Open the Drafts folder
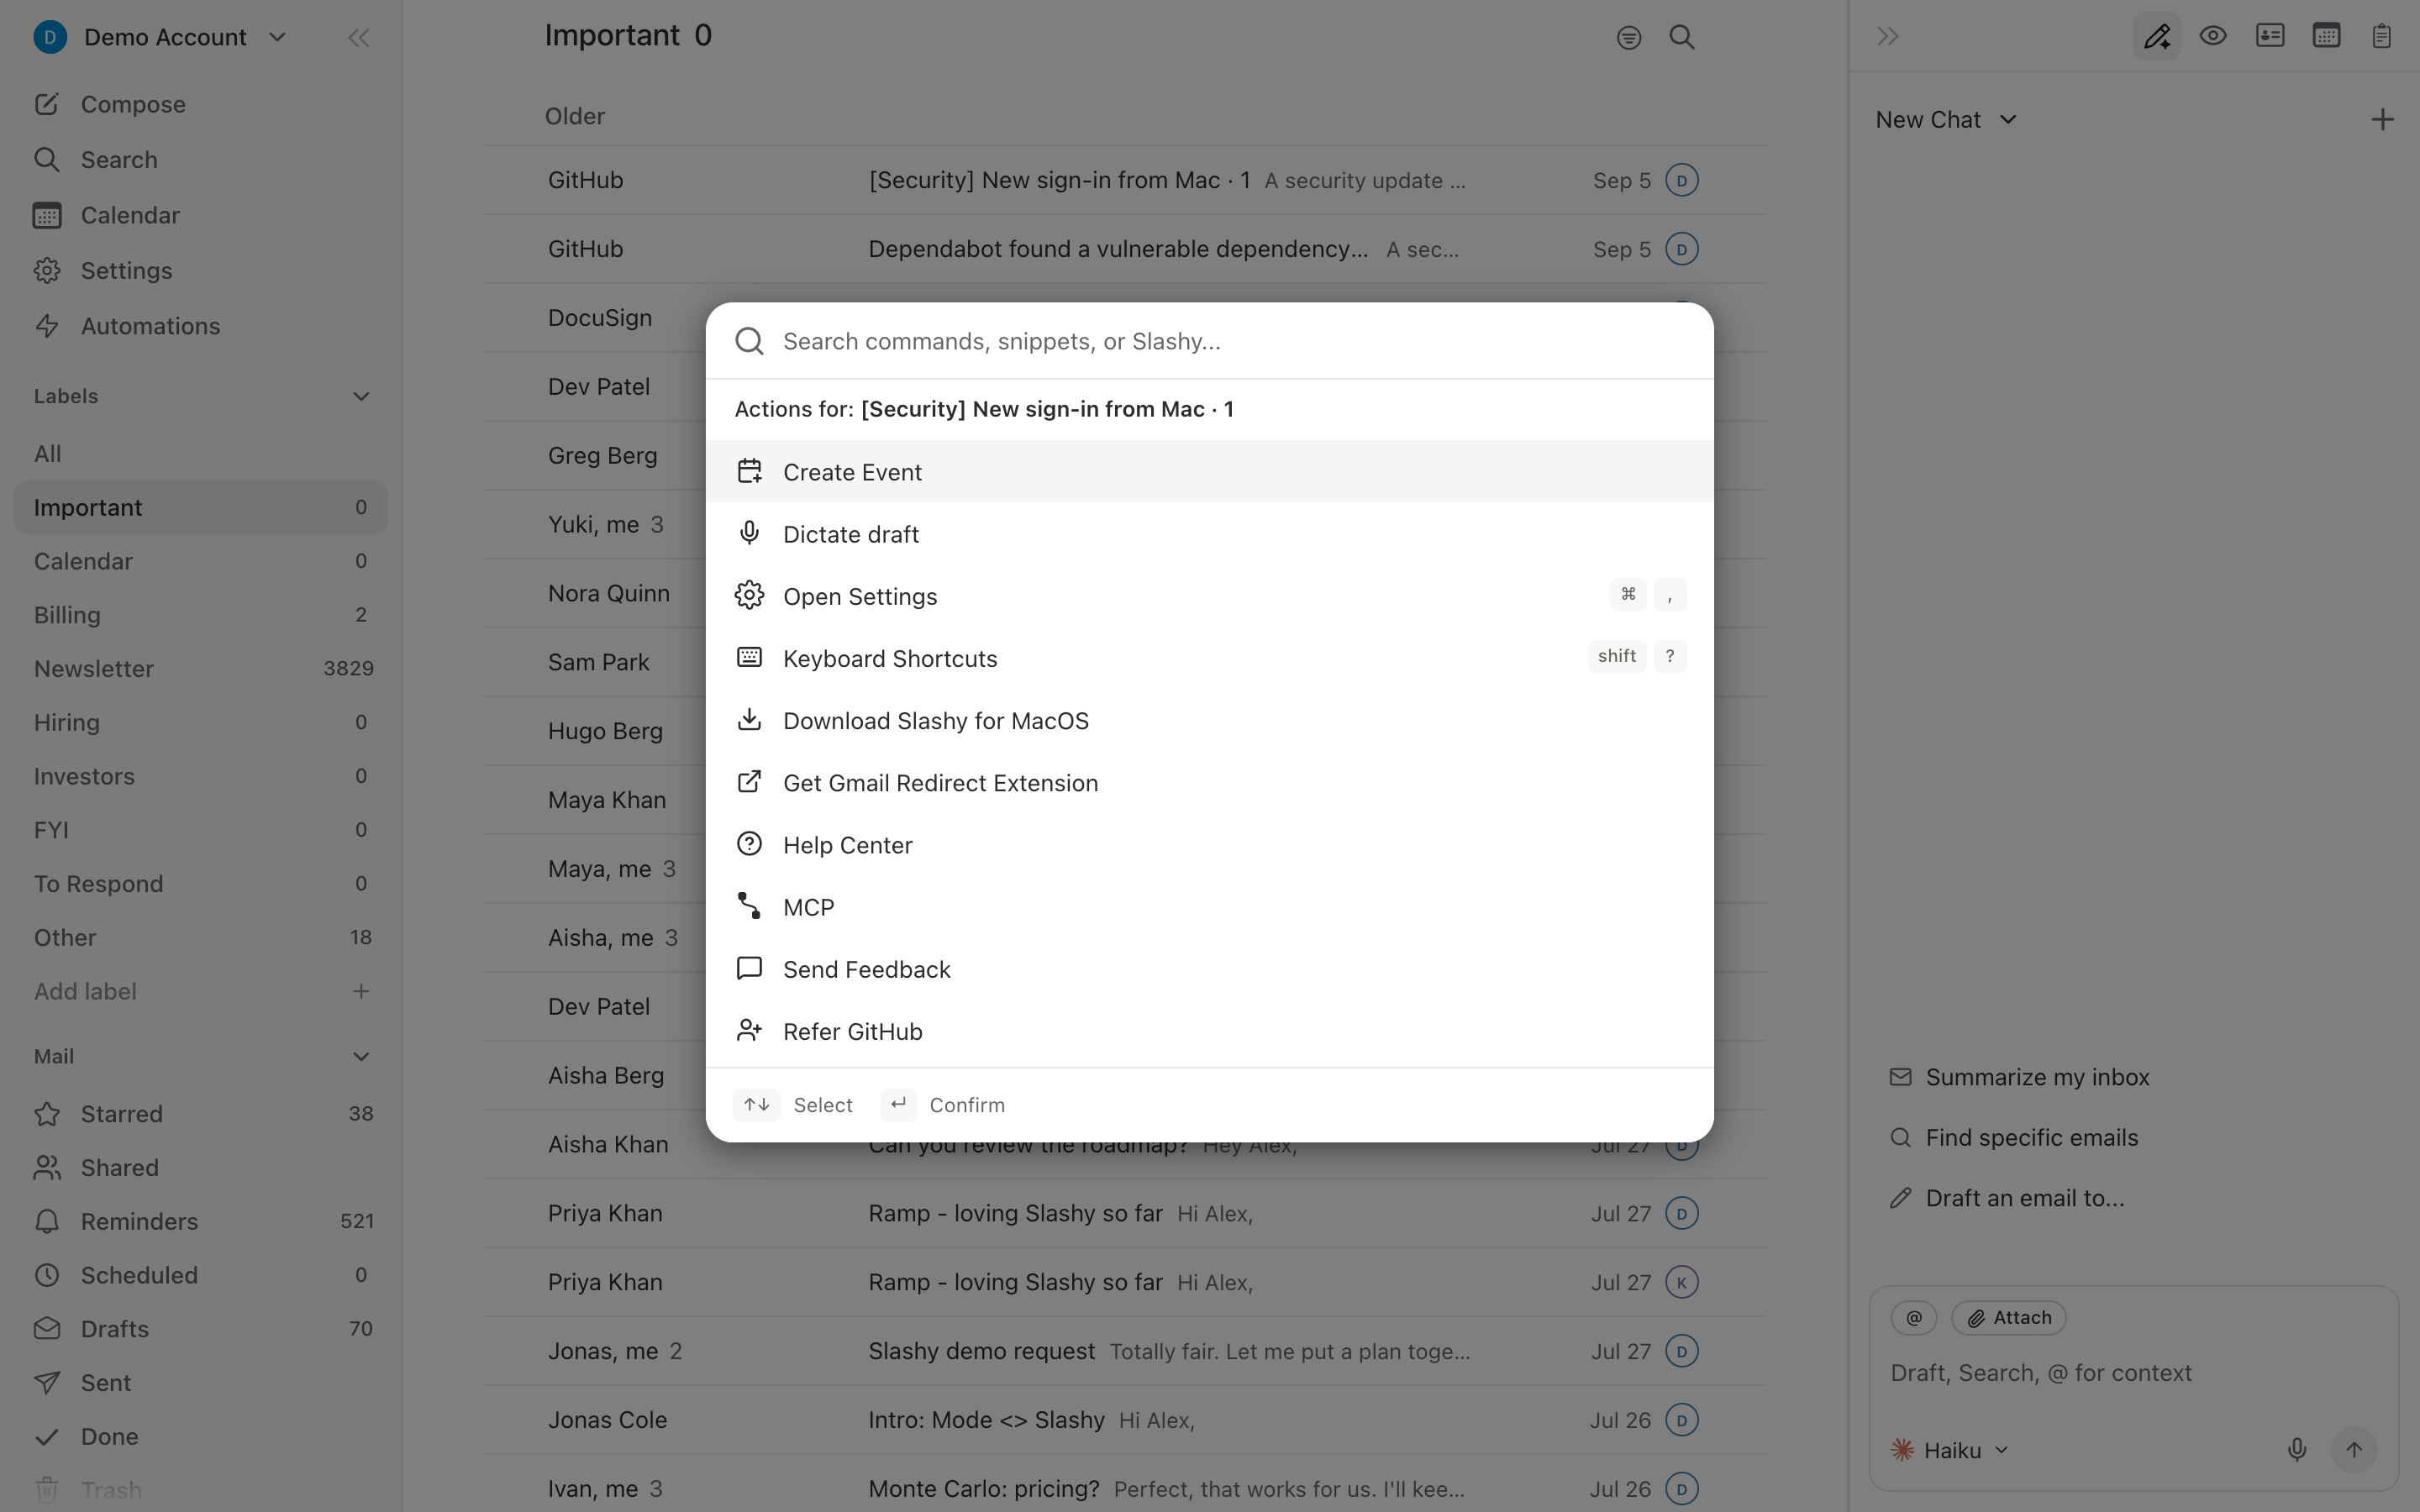 click(200, 1329)
